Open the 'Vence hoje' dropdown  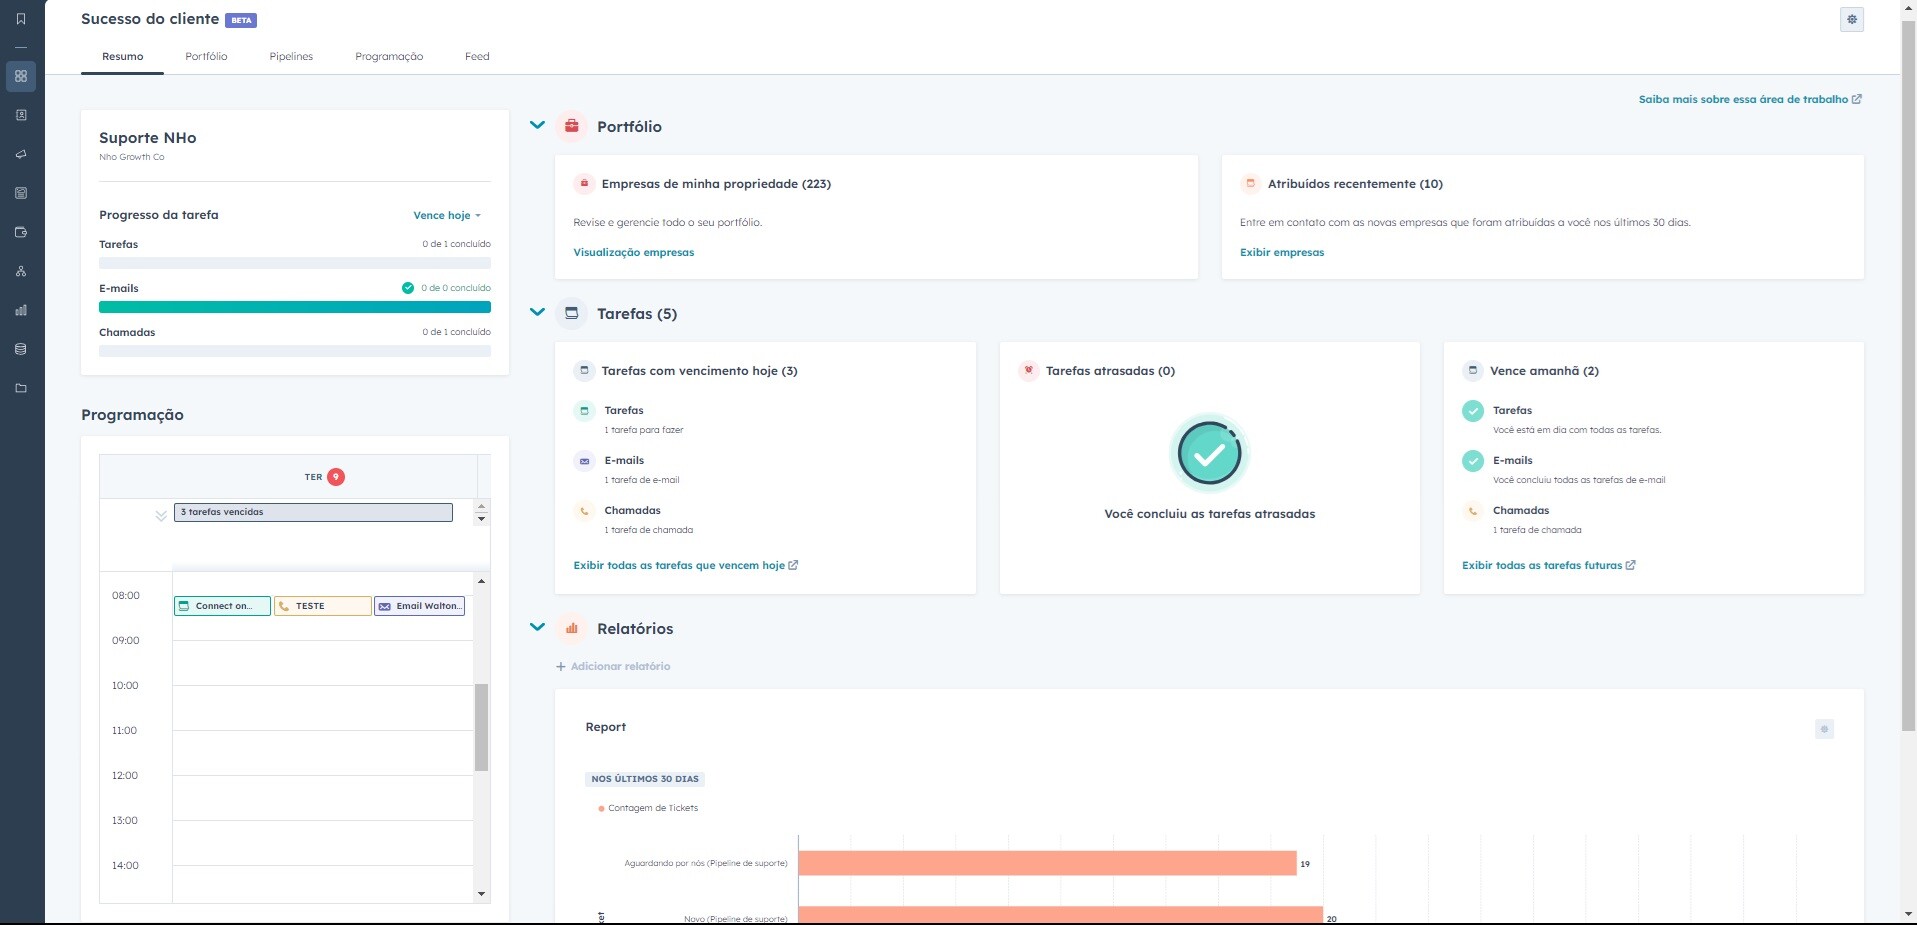coord(446,215)
